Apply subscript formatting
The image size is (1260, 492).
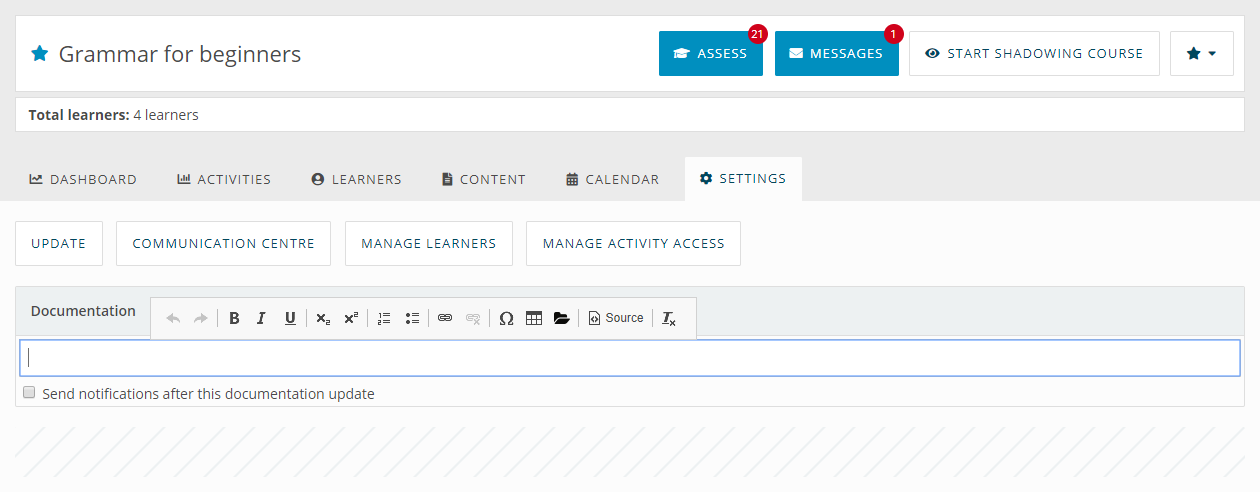click(323, 318)
